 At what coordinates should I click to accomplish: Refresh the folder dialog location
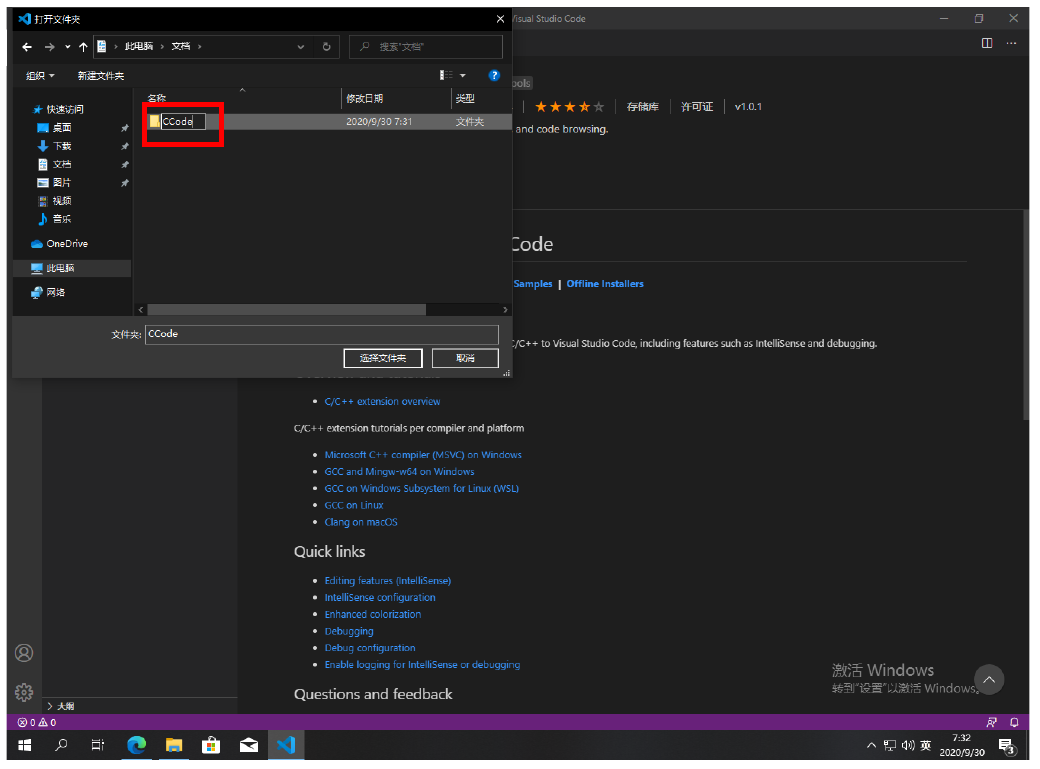326,47
